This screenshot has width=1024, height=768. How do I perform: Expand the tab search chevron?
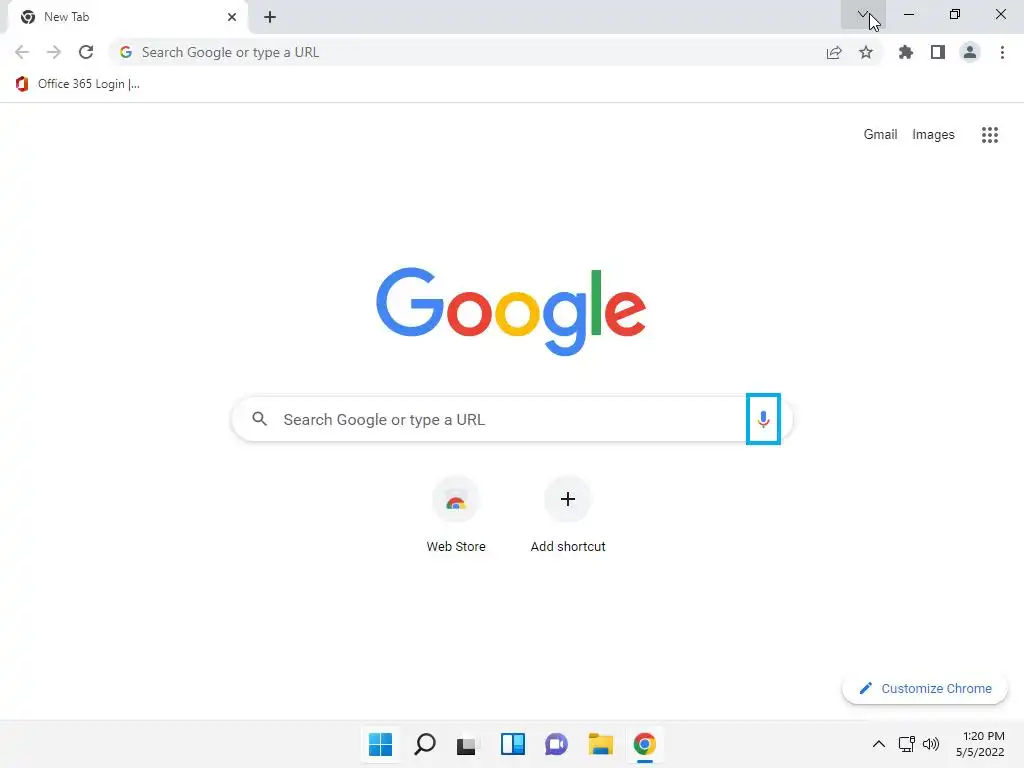[863, 14]
